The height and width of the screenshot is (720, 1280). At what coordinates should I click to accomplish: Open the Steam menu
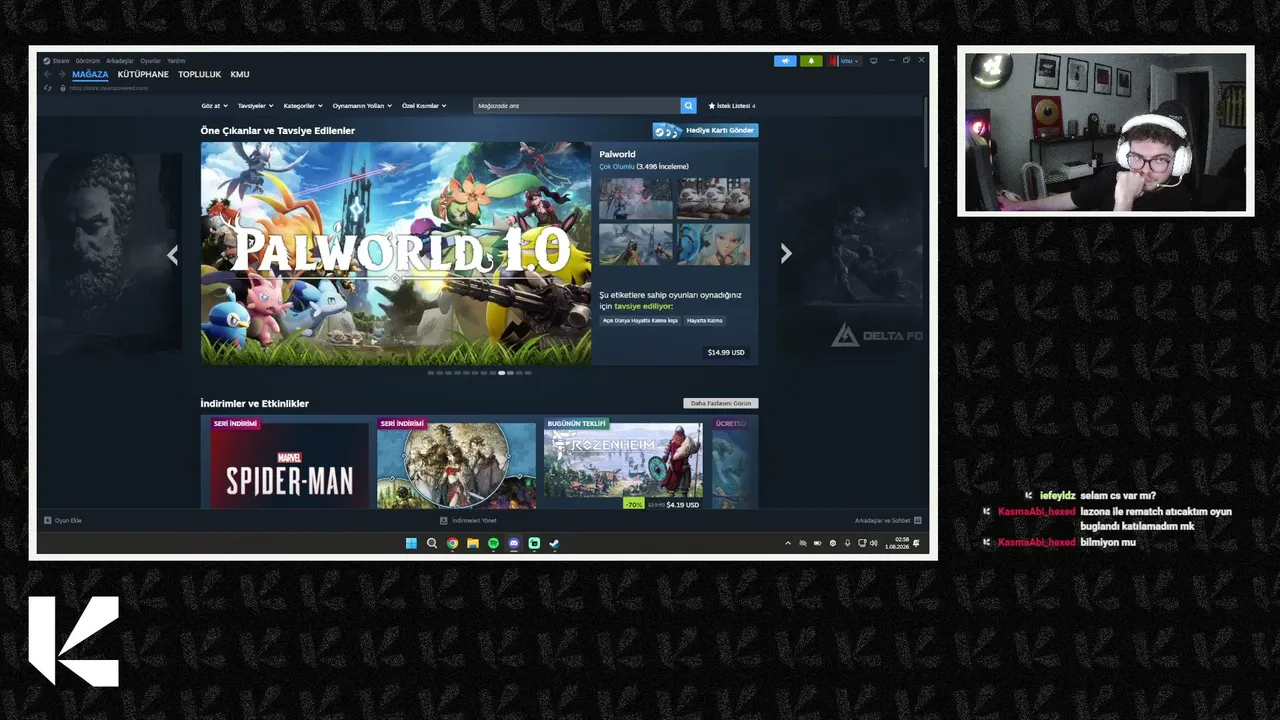coord(61,61)
